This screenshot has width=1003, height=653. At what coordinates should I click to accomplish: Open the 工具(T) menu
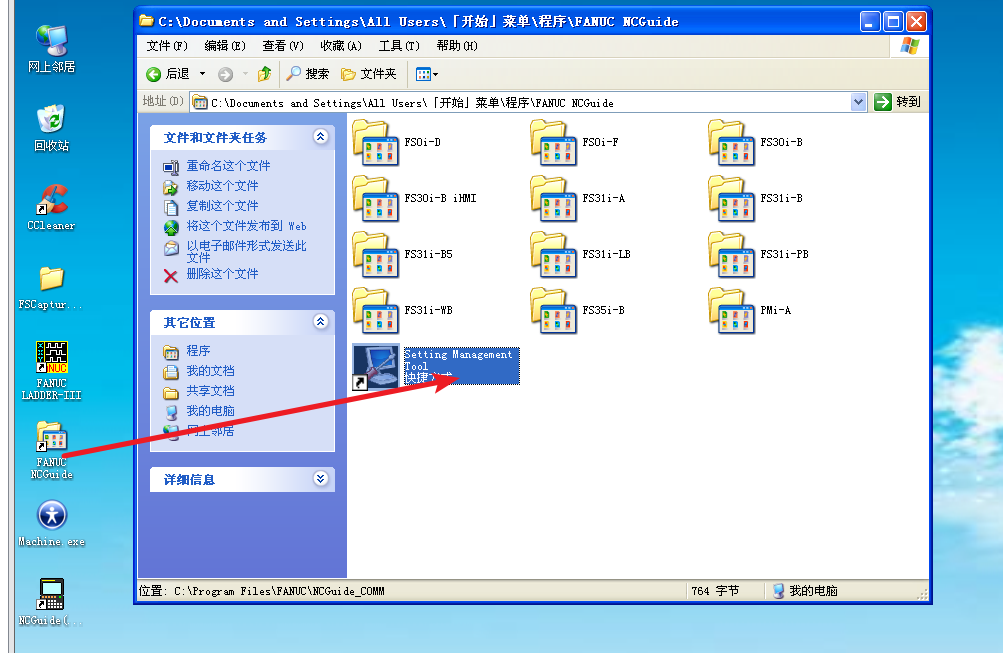tap(399, 46)
